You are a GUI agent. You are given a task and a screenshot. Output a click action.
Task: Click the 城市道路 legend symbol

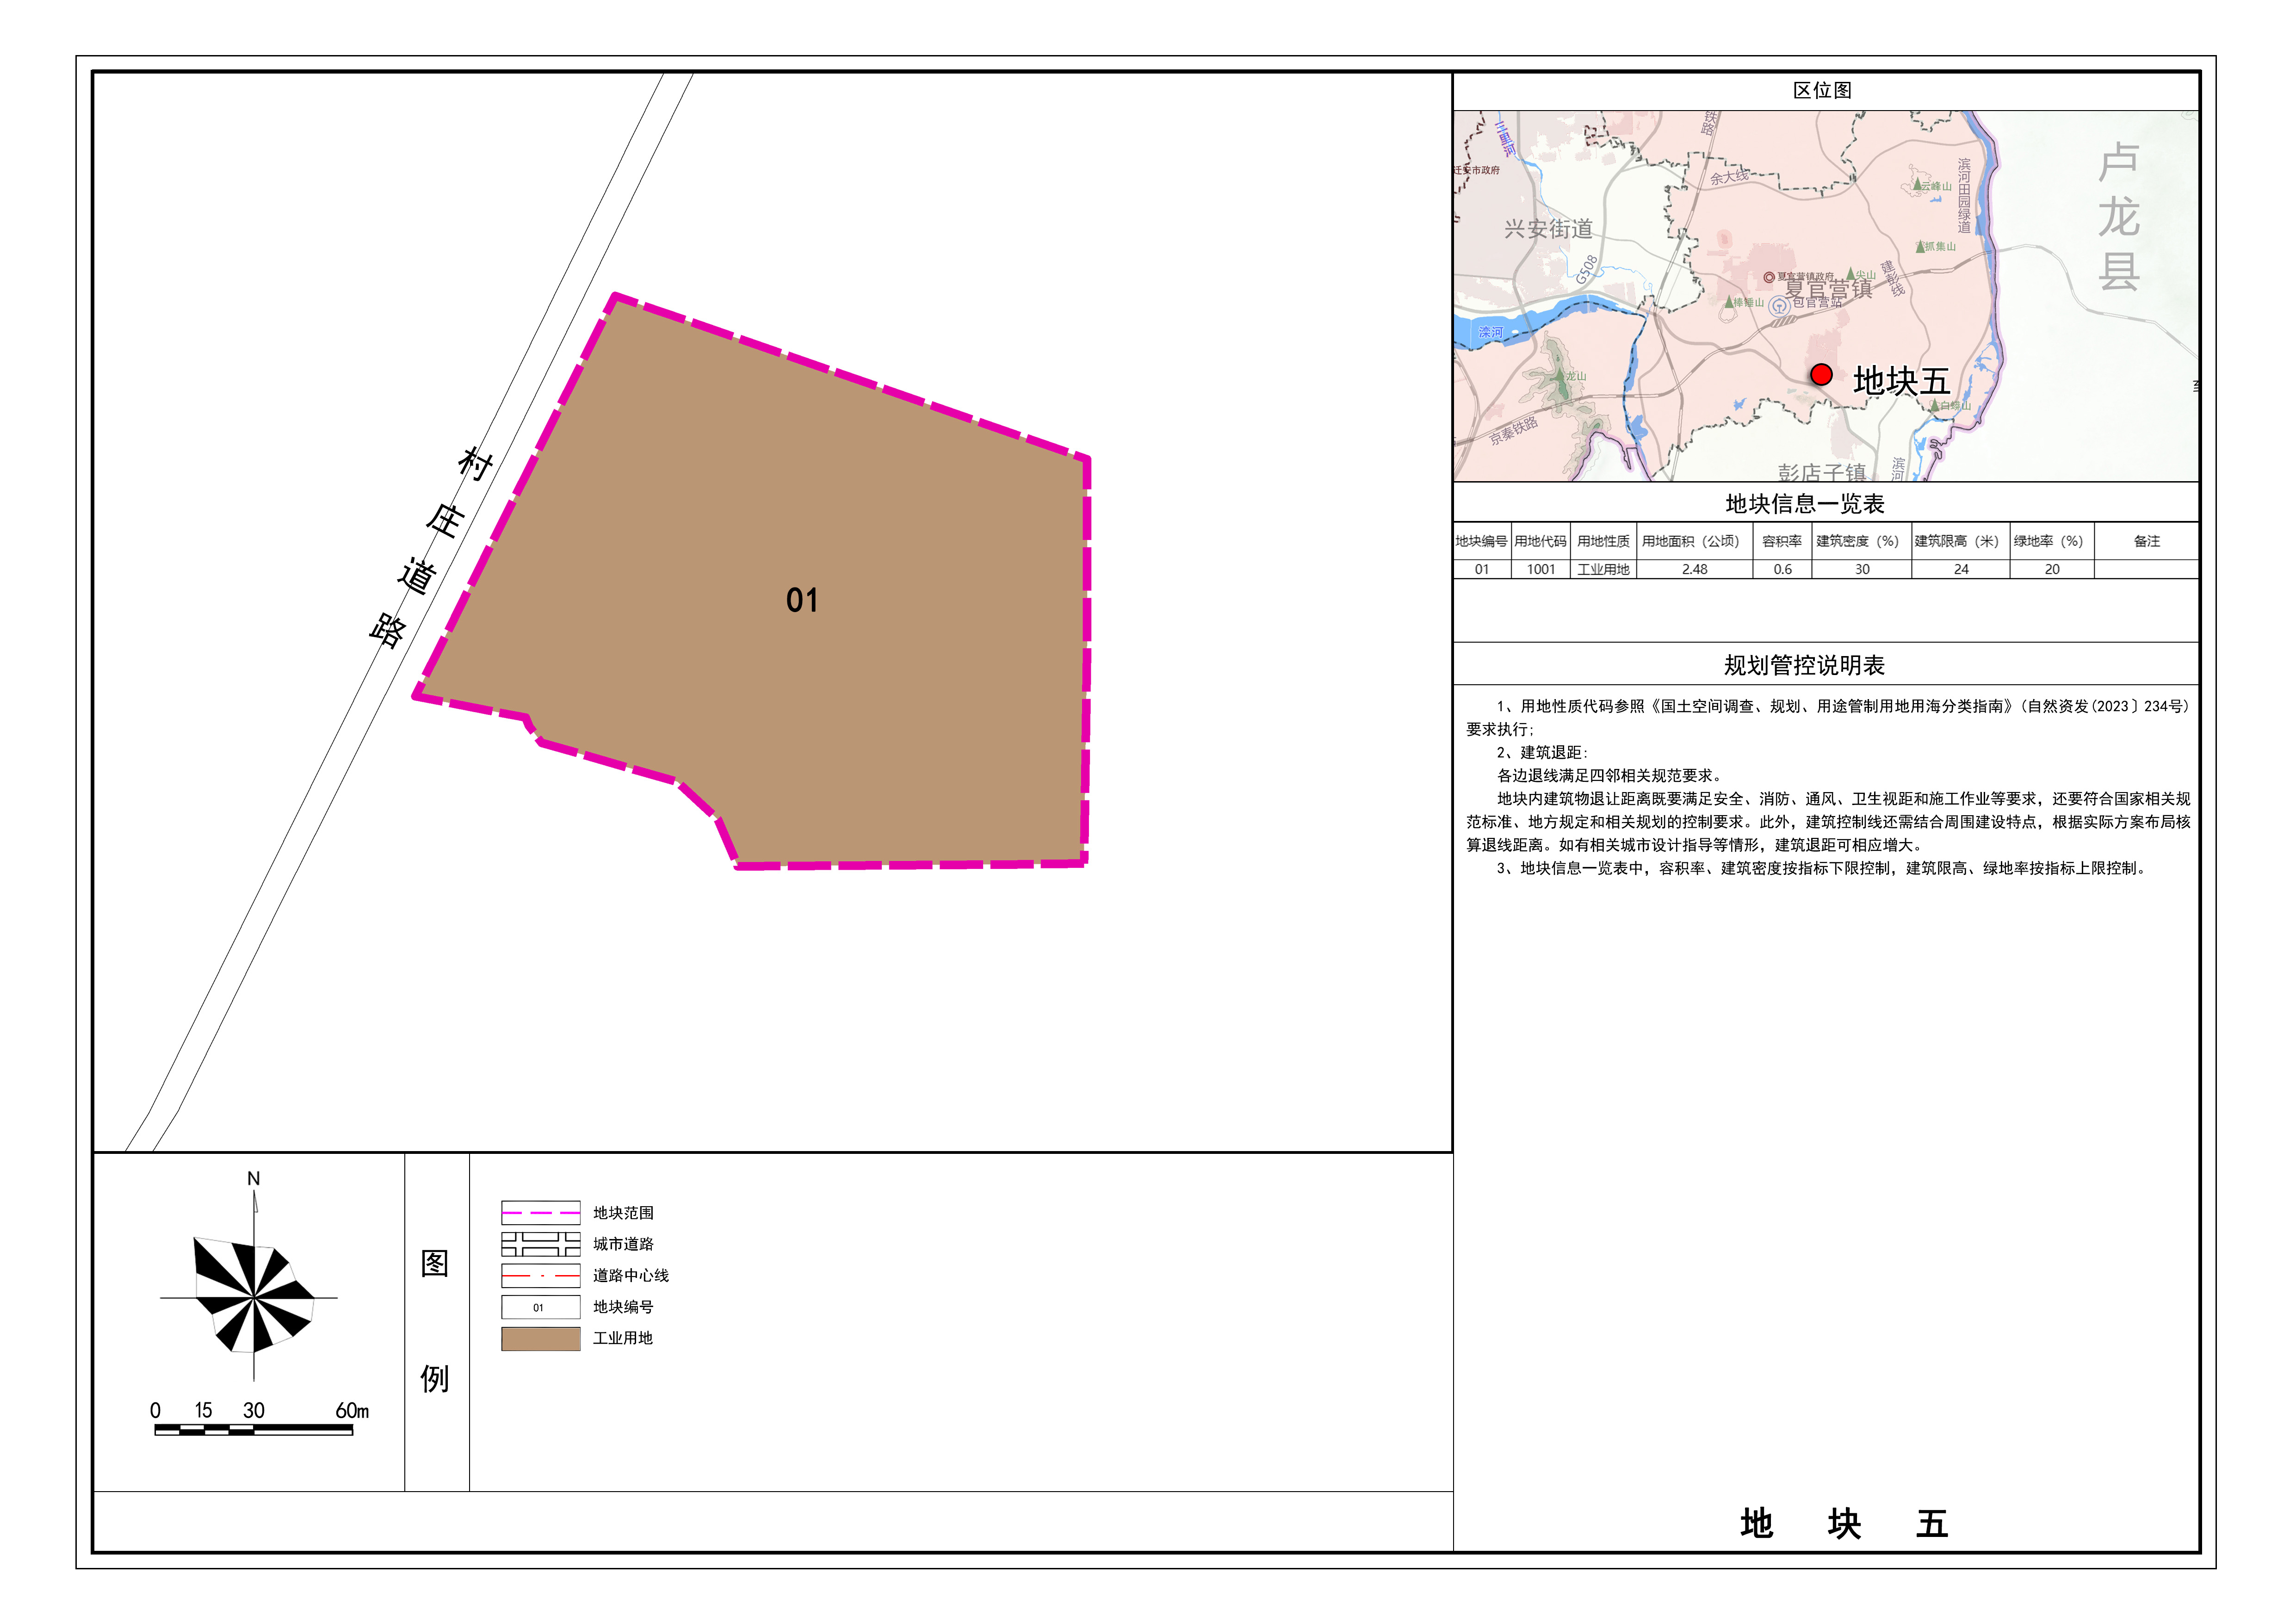pos(540,1243)
